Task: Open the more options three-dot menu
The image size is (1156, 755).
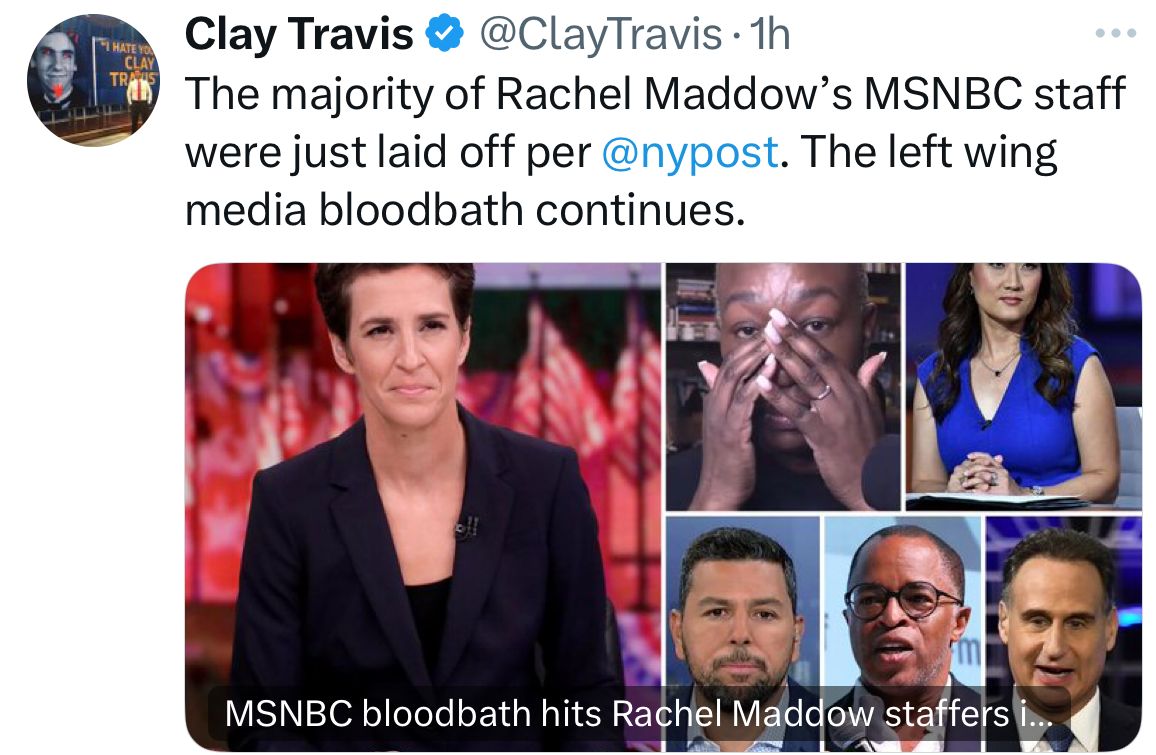Action: (x=1115, y=34)
